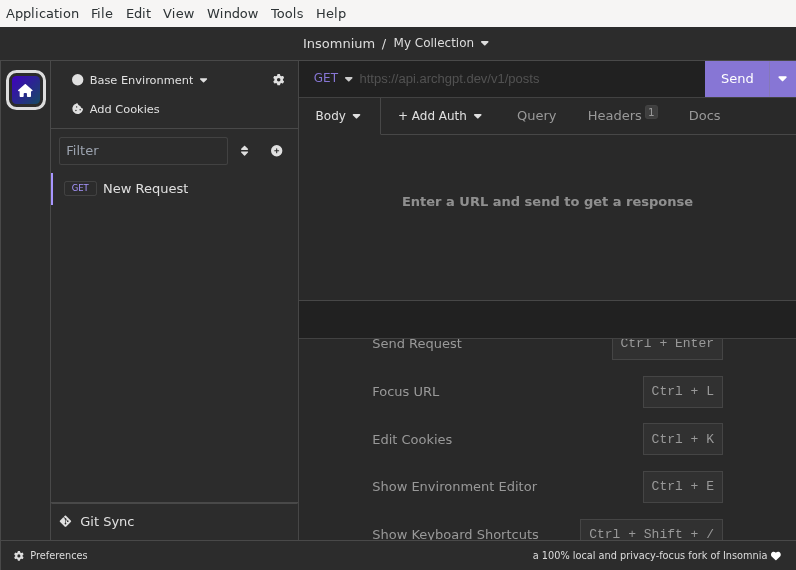
Task: Click the Base Environment circle indicator
Action: 77,80
